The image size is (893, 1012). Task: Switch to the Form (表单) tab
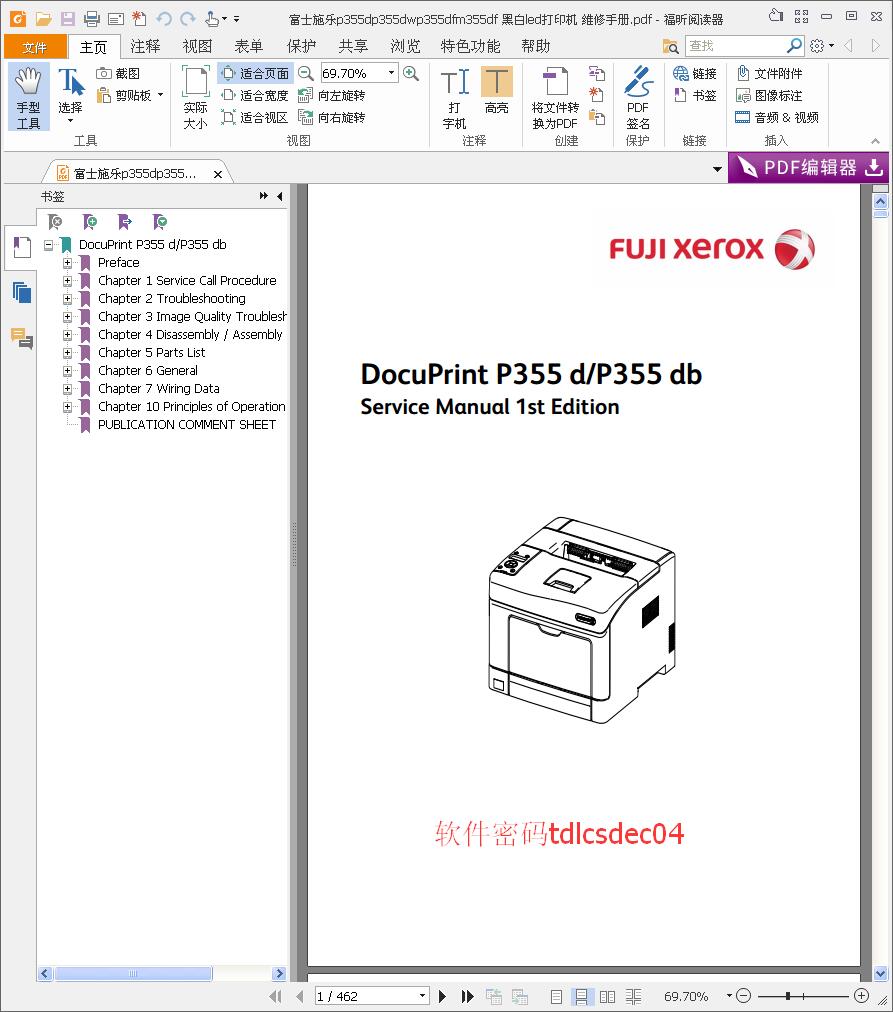249,46
